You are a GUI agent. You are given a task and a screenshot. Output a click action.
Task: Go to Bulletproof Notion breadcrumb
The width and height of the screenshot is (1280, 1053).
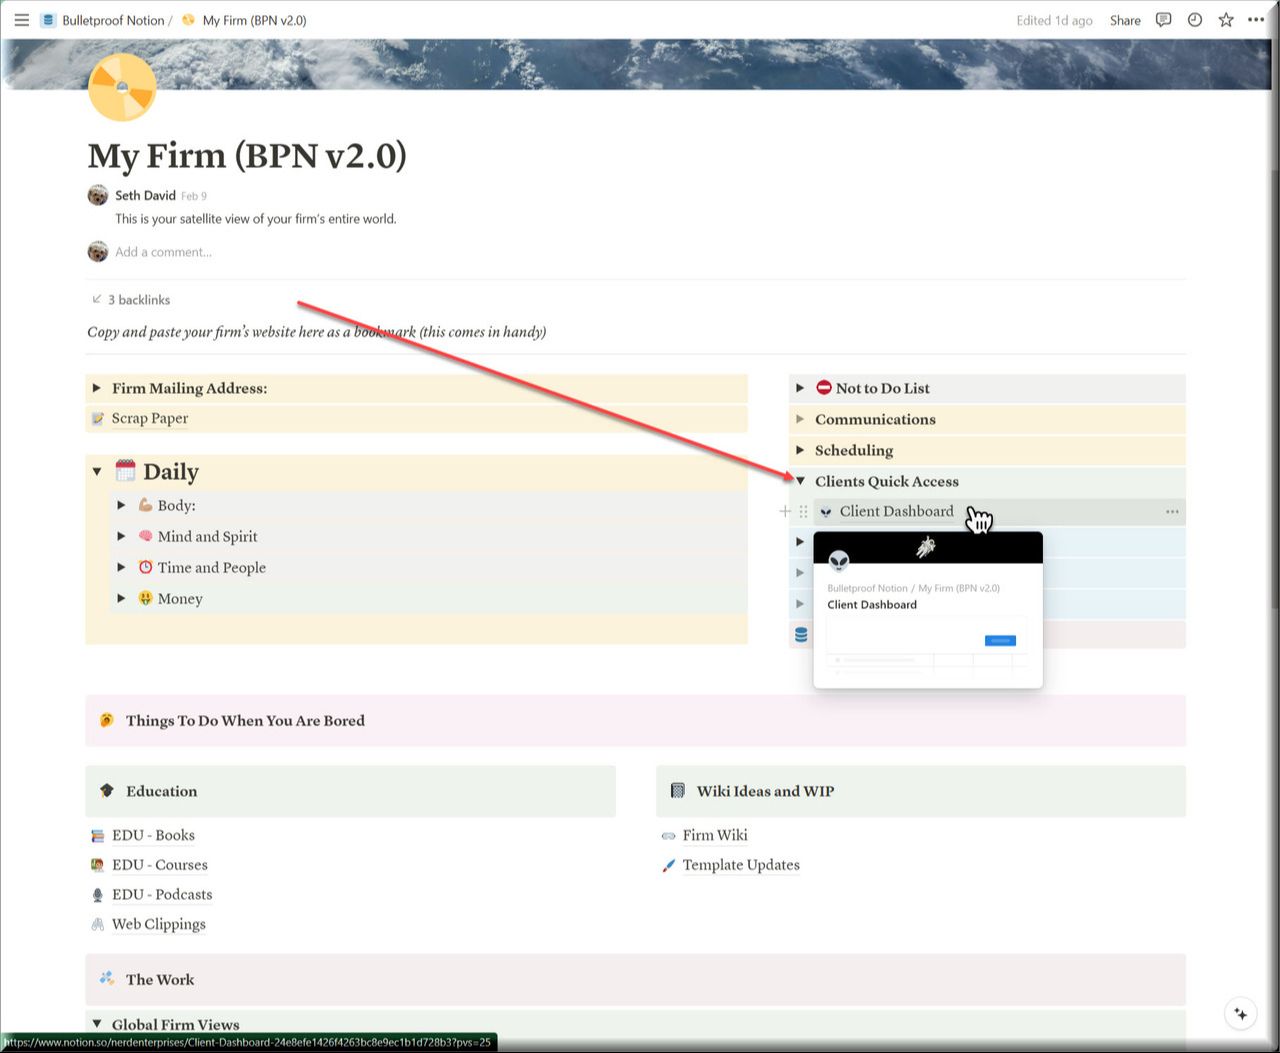click(x=104, y=20)
